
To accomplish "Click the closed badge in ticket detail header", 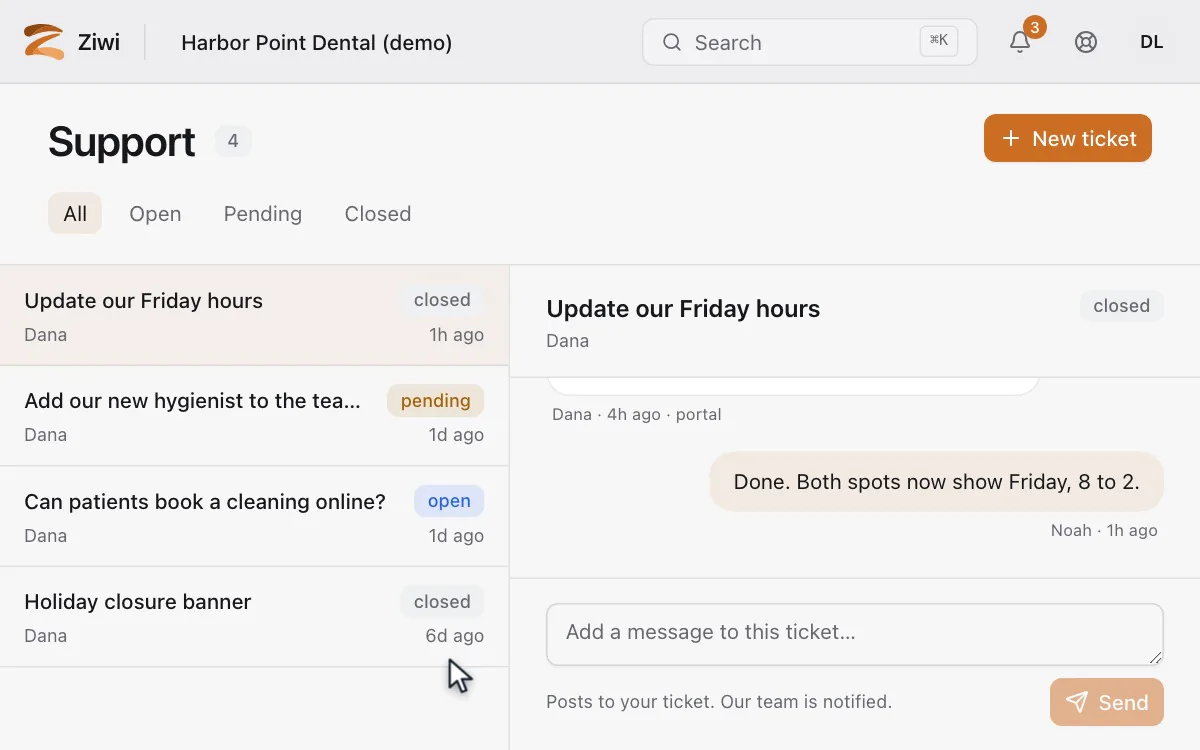I will pos(1121,306).
